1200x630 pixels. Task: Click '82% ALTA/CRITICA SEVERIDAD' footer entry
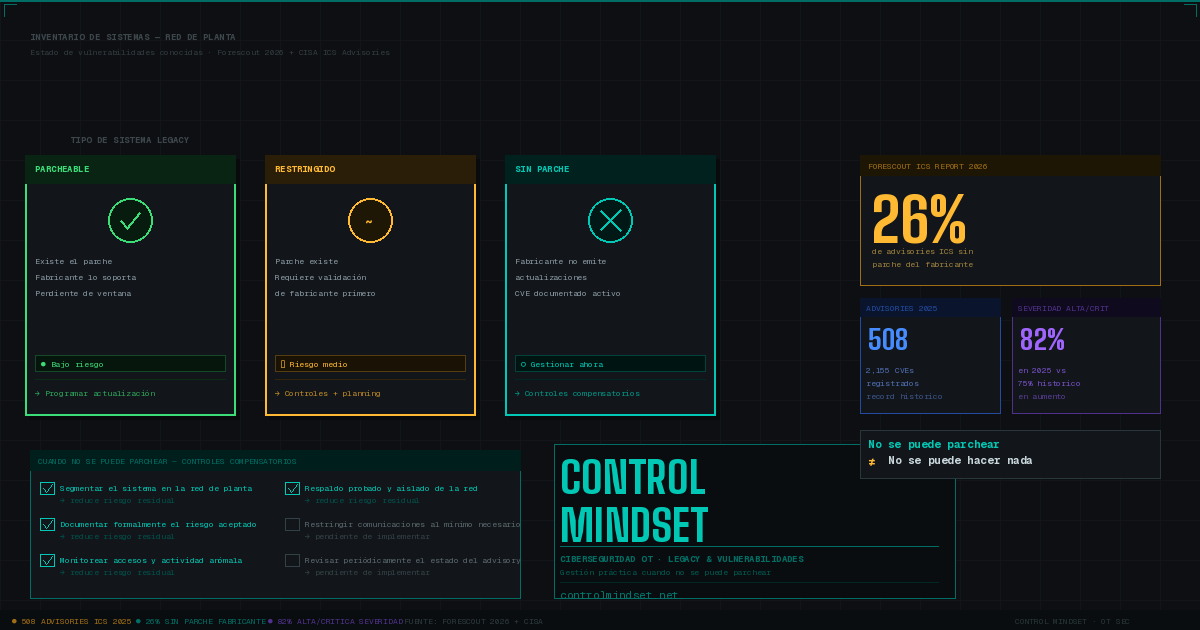pyautogui.click(x=340, y=621)
